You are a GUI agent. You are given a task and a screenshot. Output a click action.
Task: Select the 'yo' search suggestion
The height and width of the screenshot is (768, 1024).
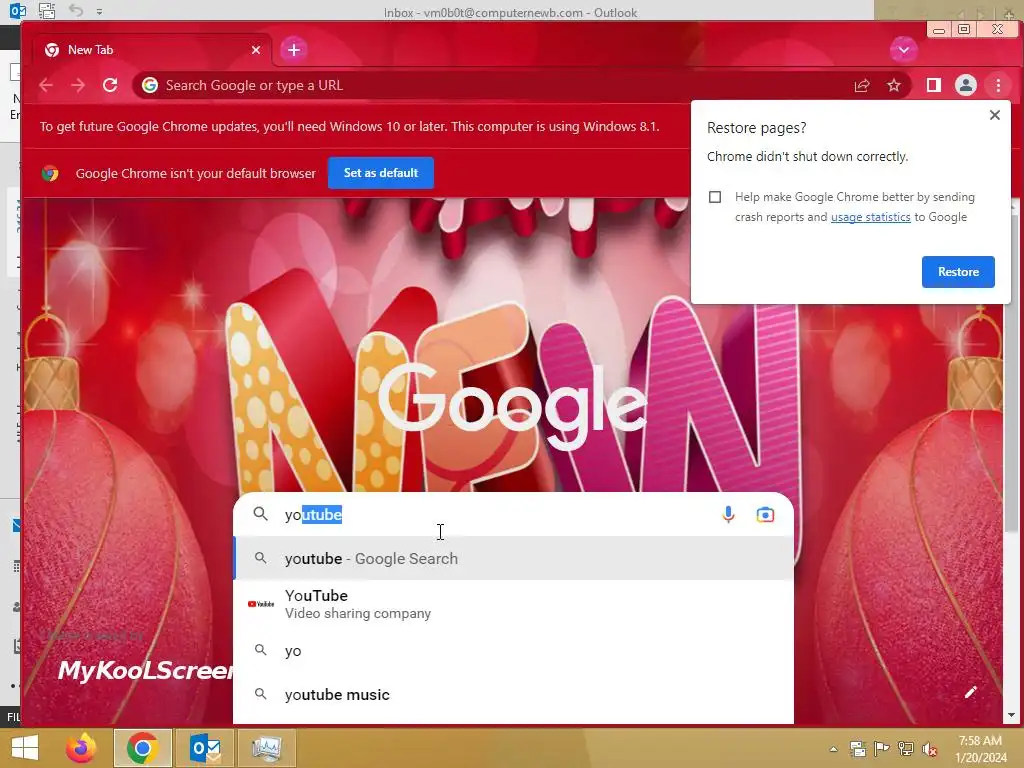513,650
